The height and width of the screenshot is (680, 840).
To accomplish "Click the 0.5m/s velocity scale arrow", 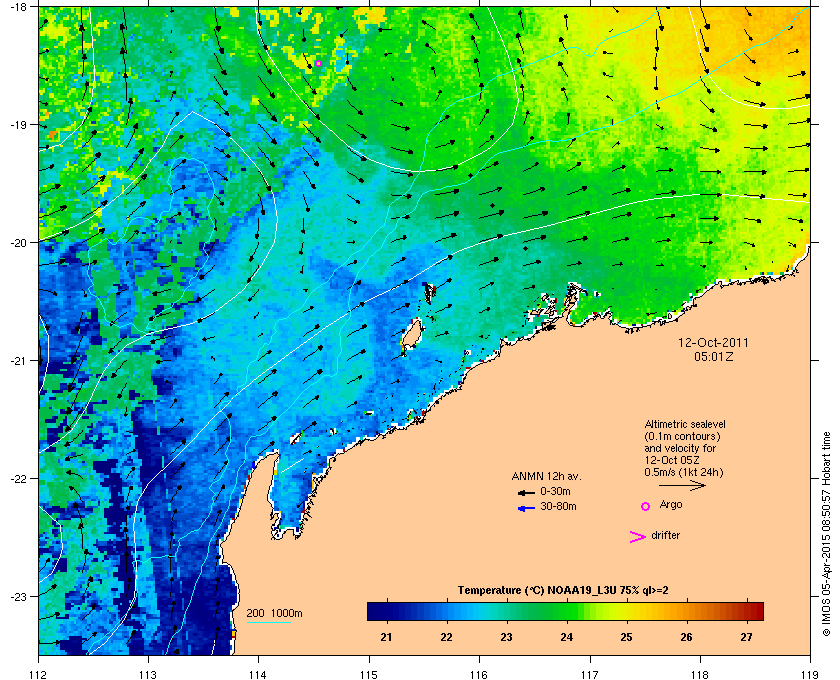I will (682, 486).
